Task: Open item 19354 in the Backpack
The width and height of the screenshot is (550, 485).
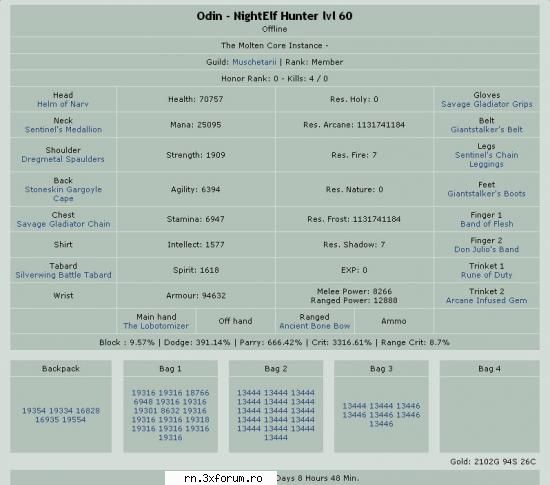Action: 34,411
